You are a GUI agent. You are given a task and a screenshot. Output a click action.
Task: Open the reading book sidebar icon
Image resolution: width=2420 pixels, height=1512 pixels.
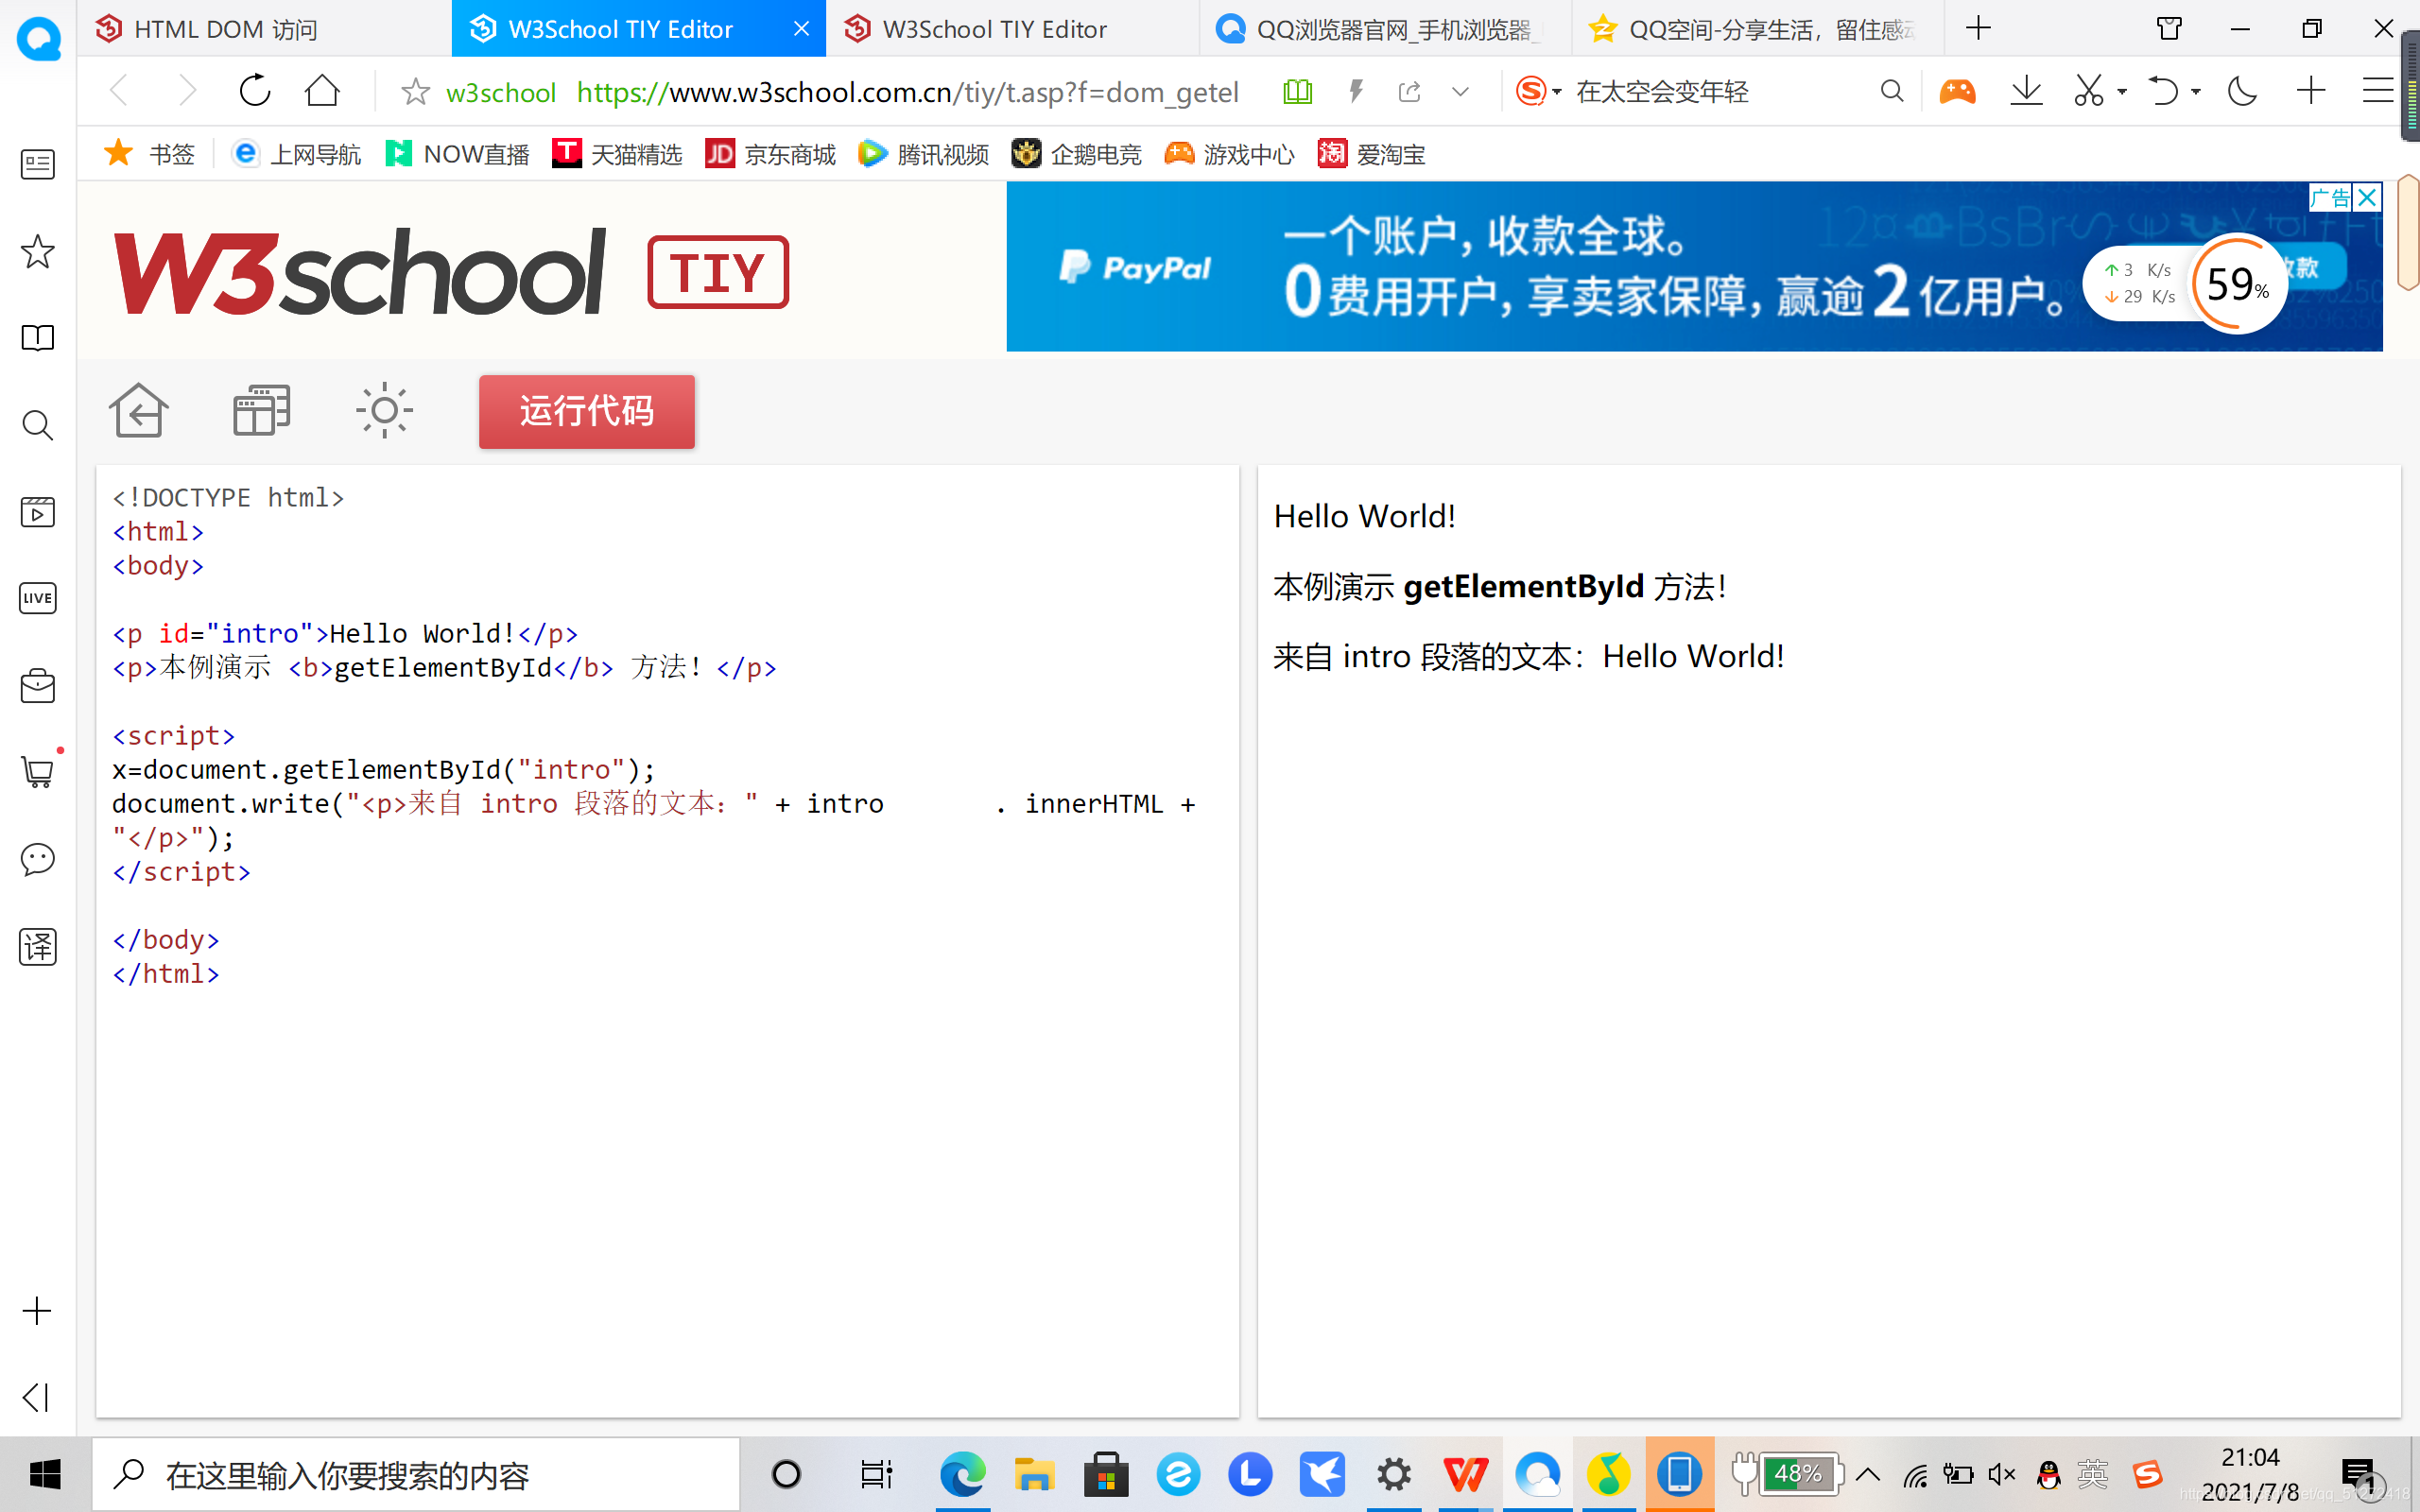pyautogui.click(x=38, y=338)
